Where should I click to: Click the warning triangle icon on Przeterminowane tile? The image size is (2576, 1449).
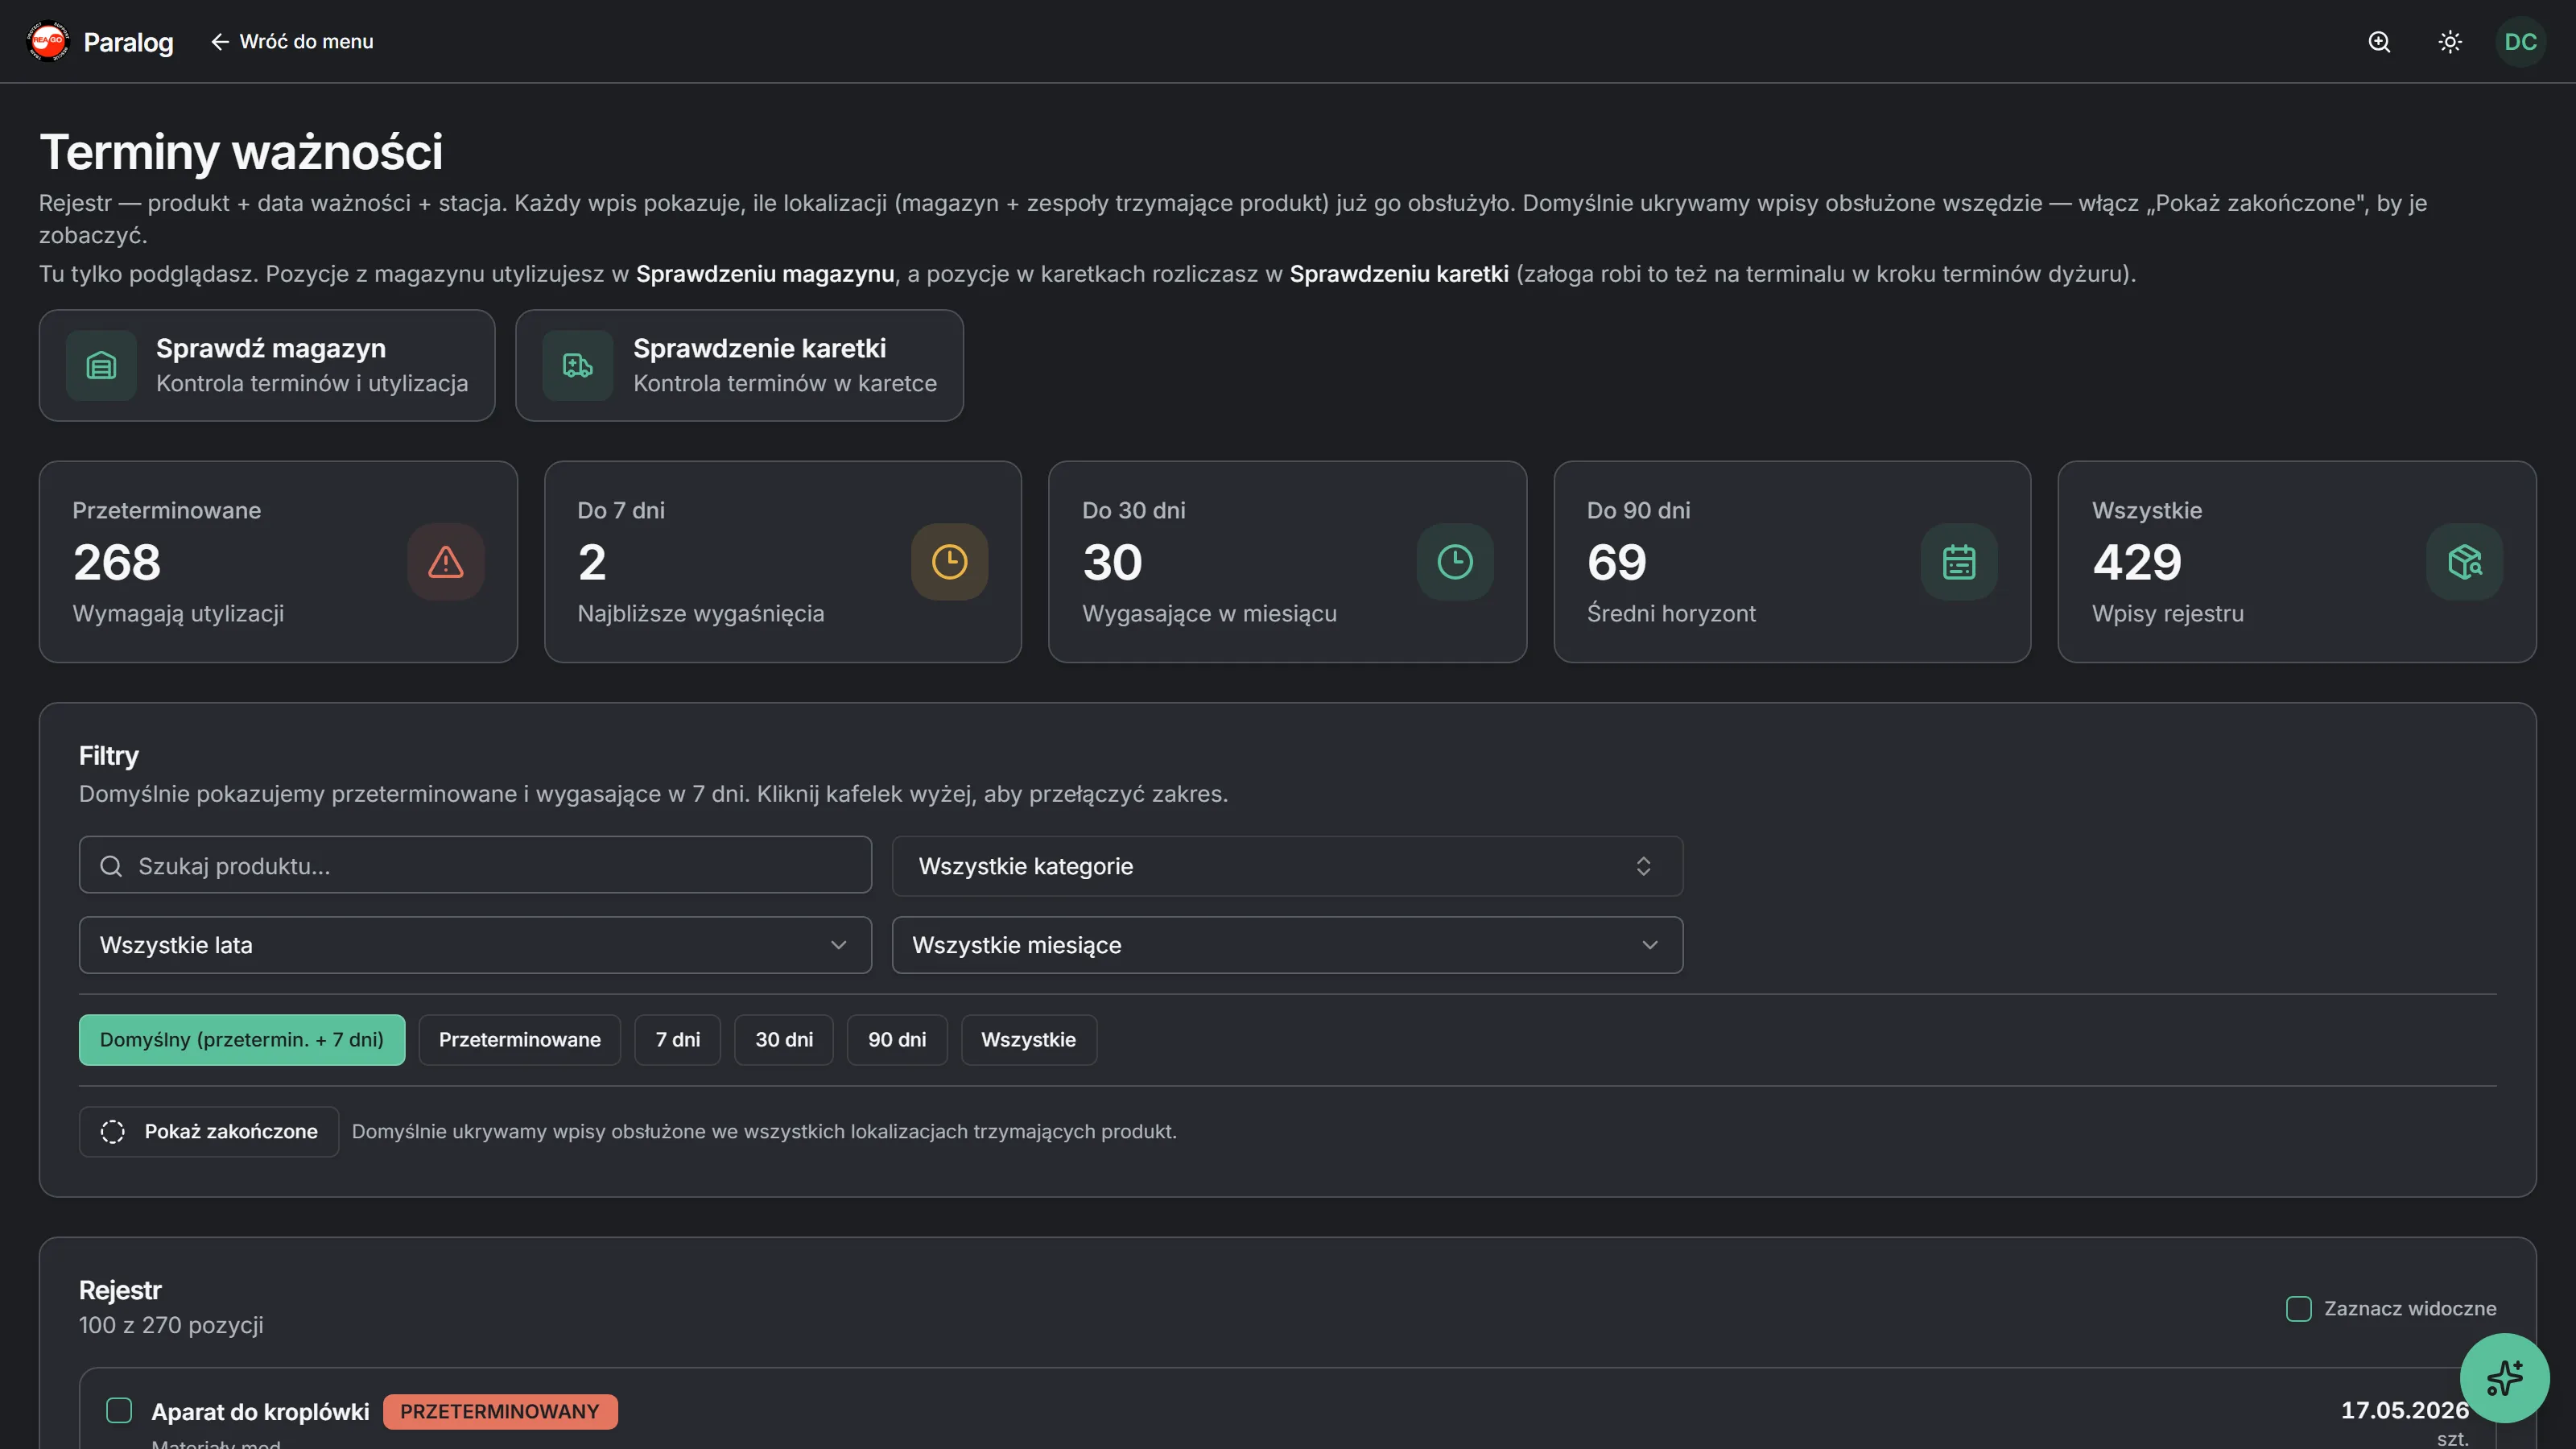pos(446,562)
